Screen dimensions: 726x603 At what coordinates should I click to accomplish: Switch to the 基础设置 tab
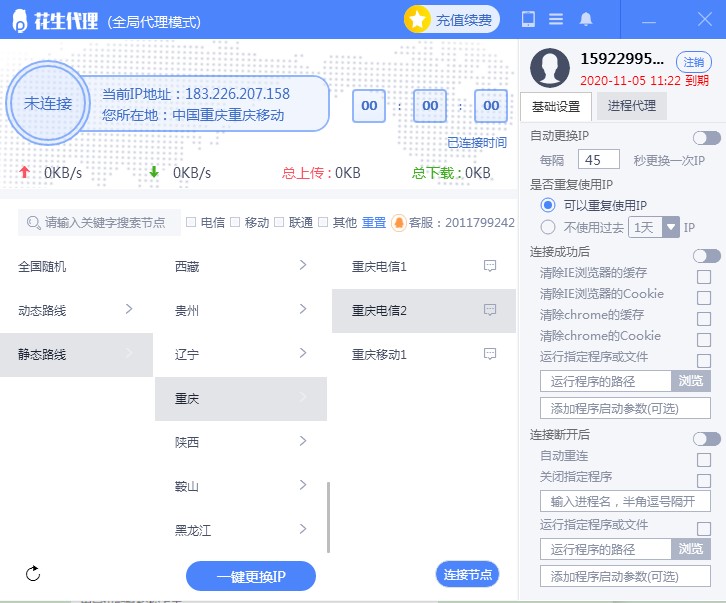coord(556,106)
